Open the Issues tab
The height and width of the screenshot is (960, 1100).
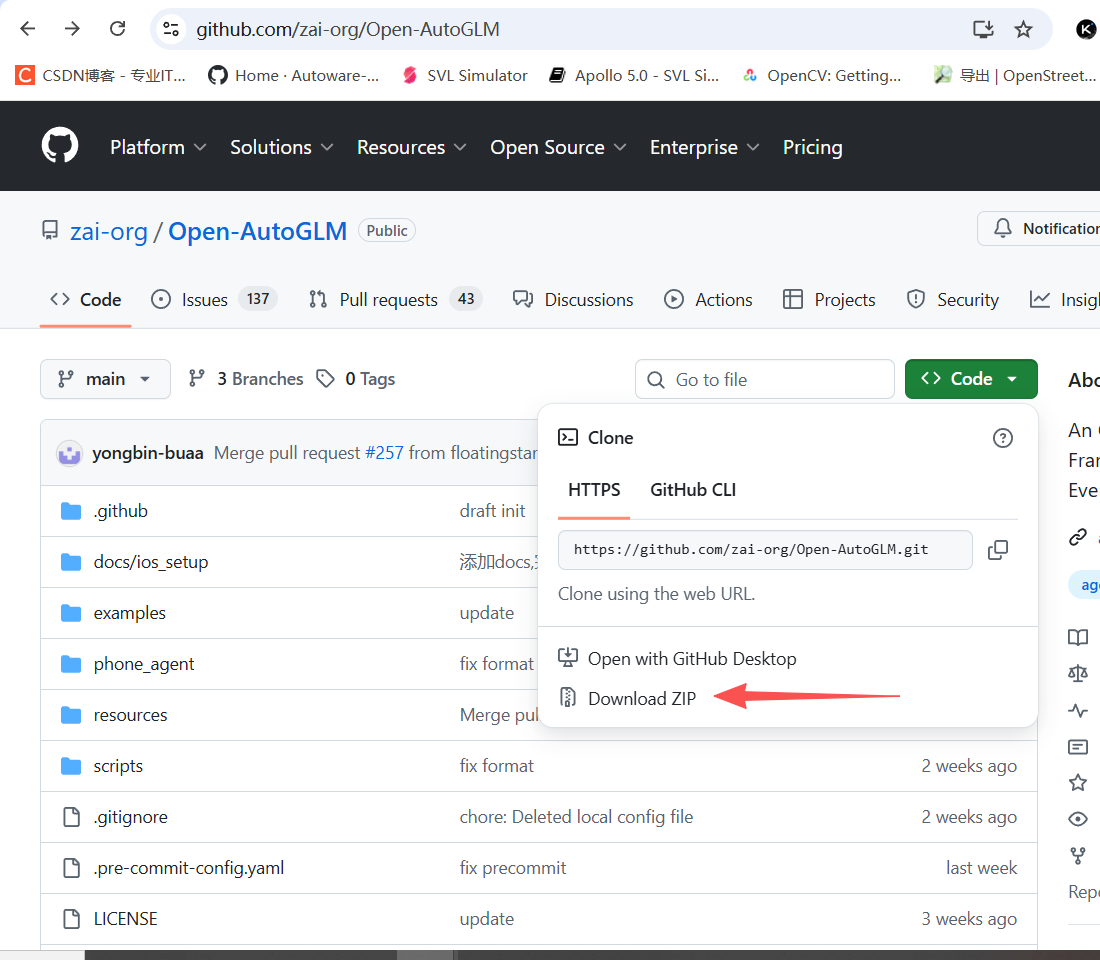coord(215,300)
